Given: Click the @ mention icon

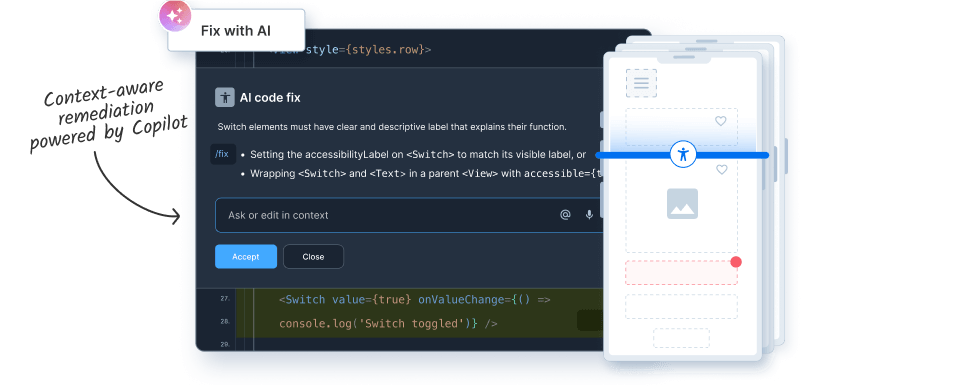Looking at the screenshot, I should click(x=565, y=215).
